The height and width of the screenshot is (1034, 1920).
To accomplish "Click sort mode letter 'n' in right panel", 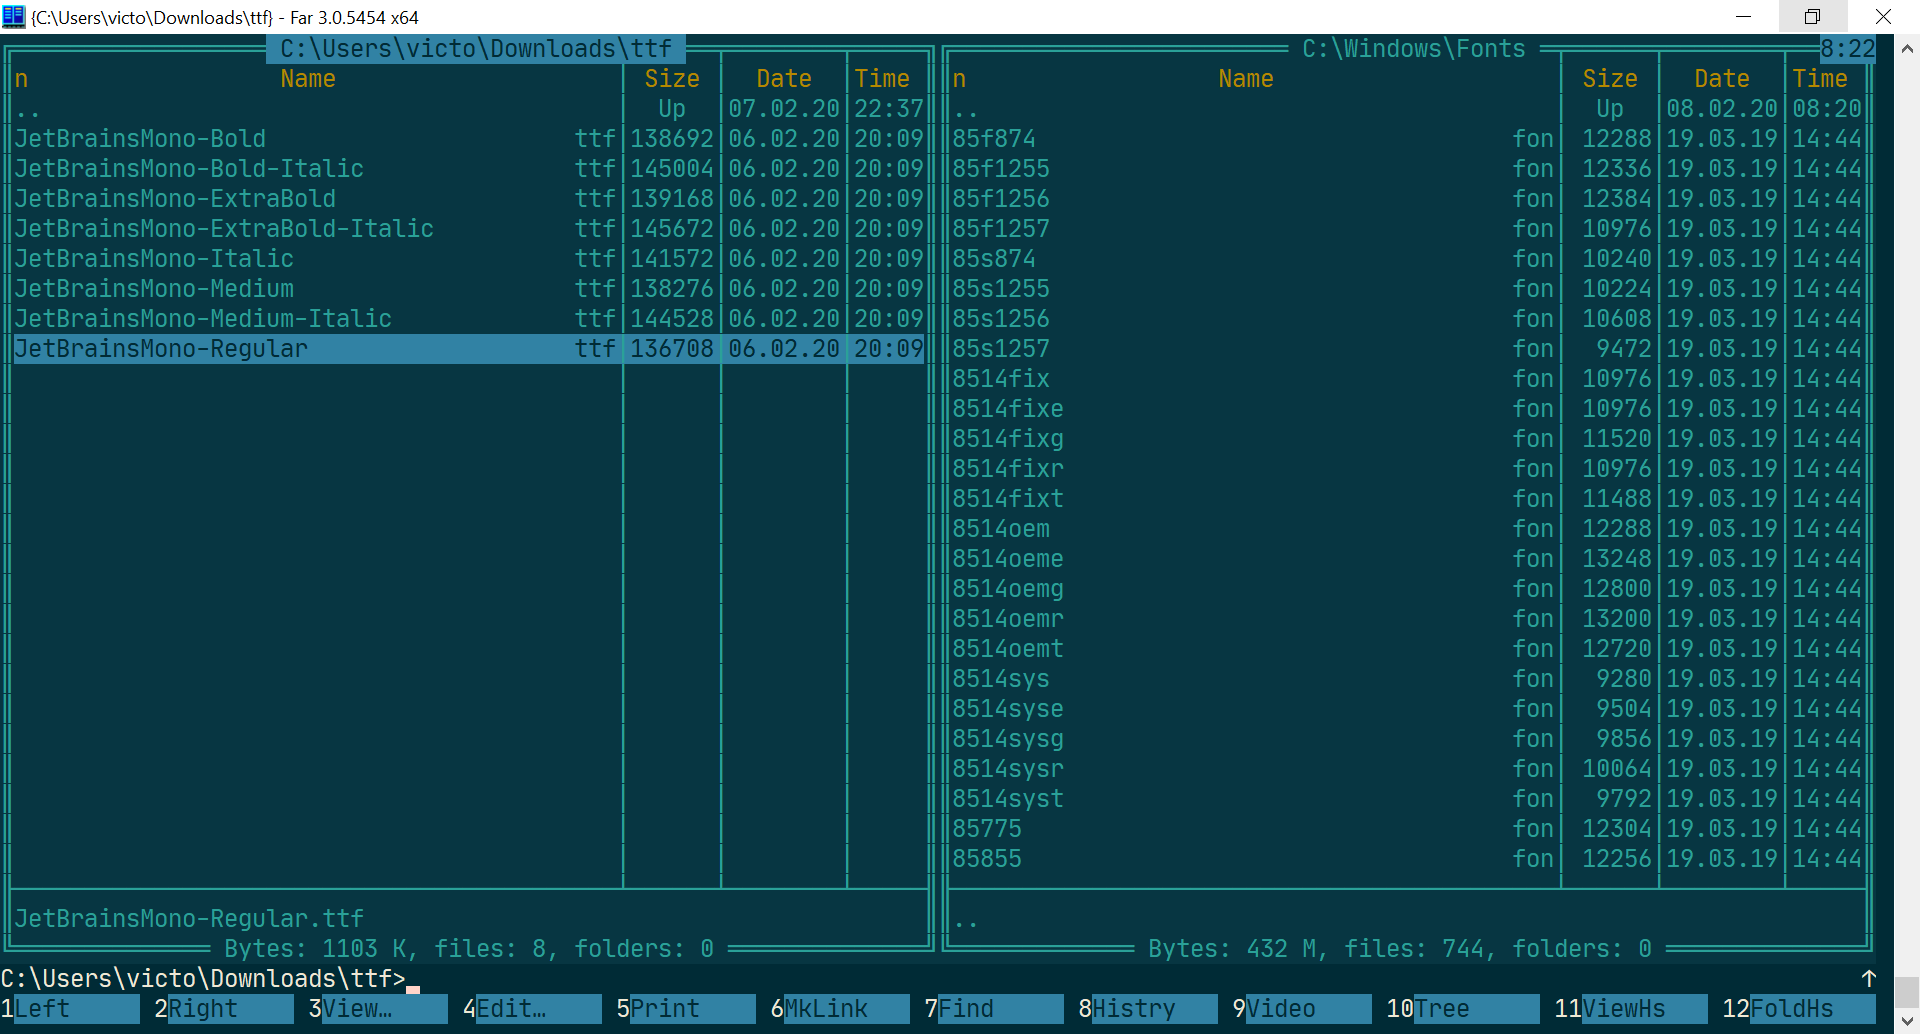I will coord(959,78).
